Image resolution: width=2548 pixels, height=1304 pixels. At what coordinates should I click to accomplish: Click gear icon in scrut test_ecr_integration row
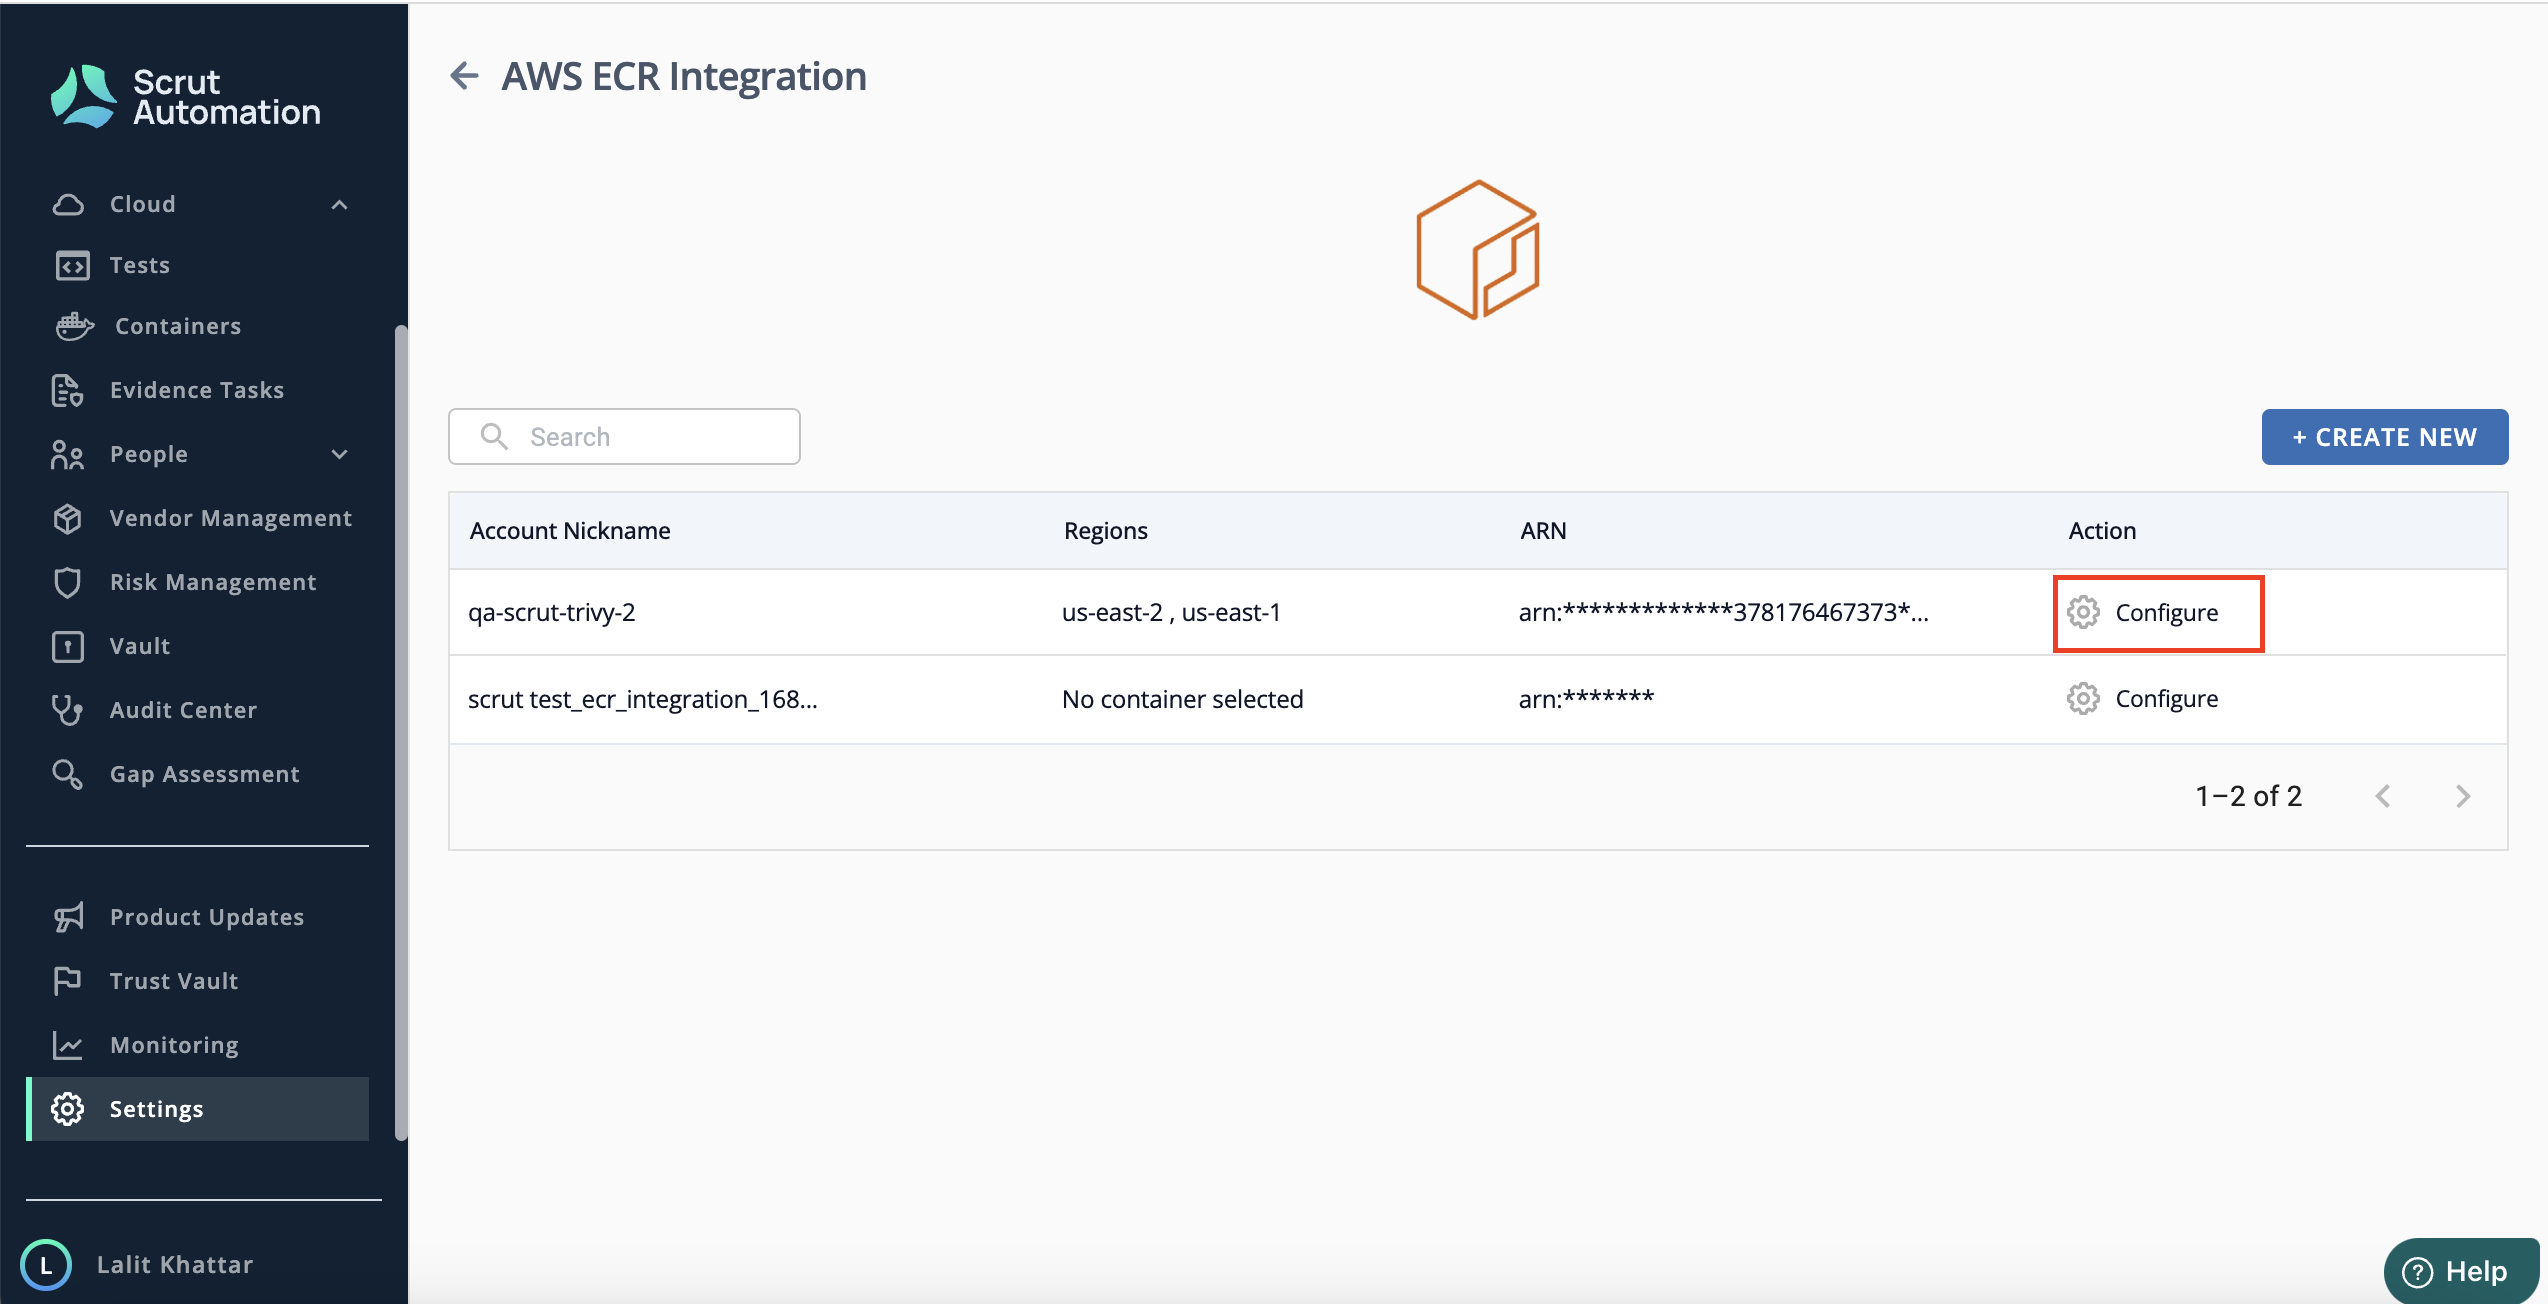[2083, 698]
